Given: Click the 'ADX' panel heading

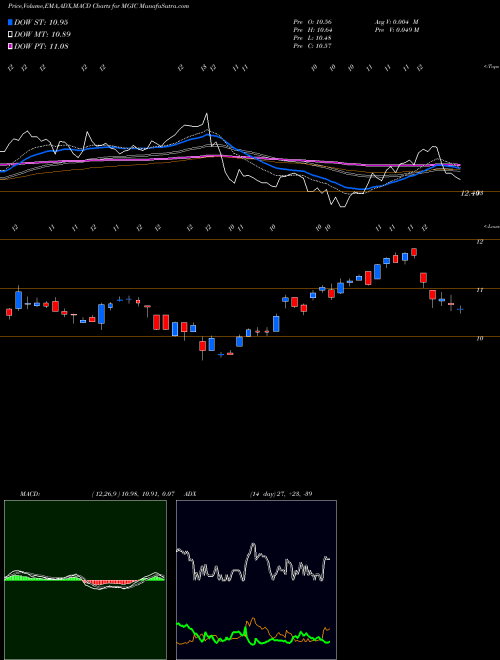Looking at the screenshot, I should pos(191,494).
